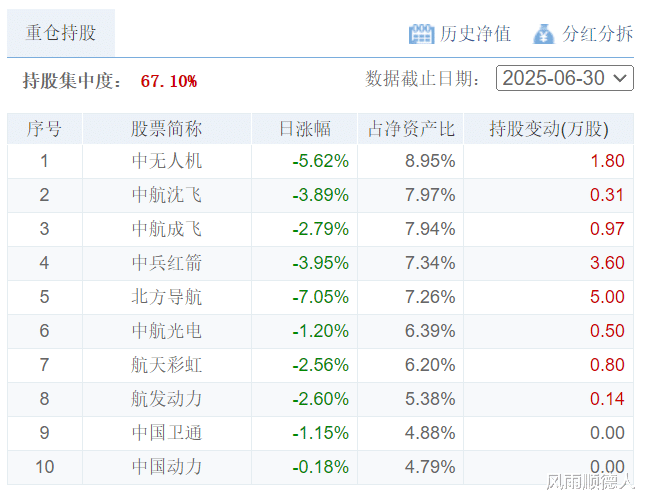This screenshot has height=503, width=645.
Task: Click the 分红分拆 money bag icon
Action: (x=544, y=34)
